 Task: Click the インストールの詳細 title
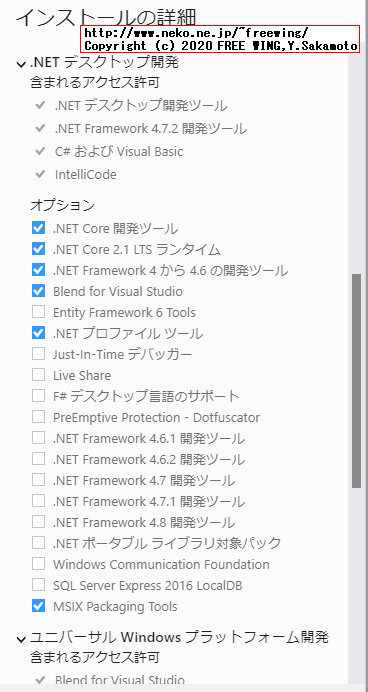[x=106, y=17]
